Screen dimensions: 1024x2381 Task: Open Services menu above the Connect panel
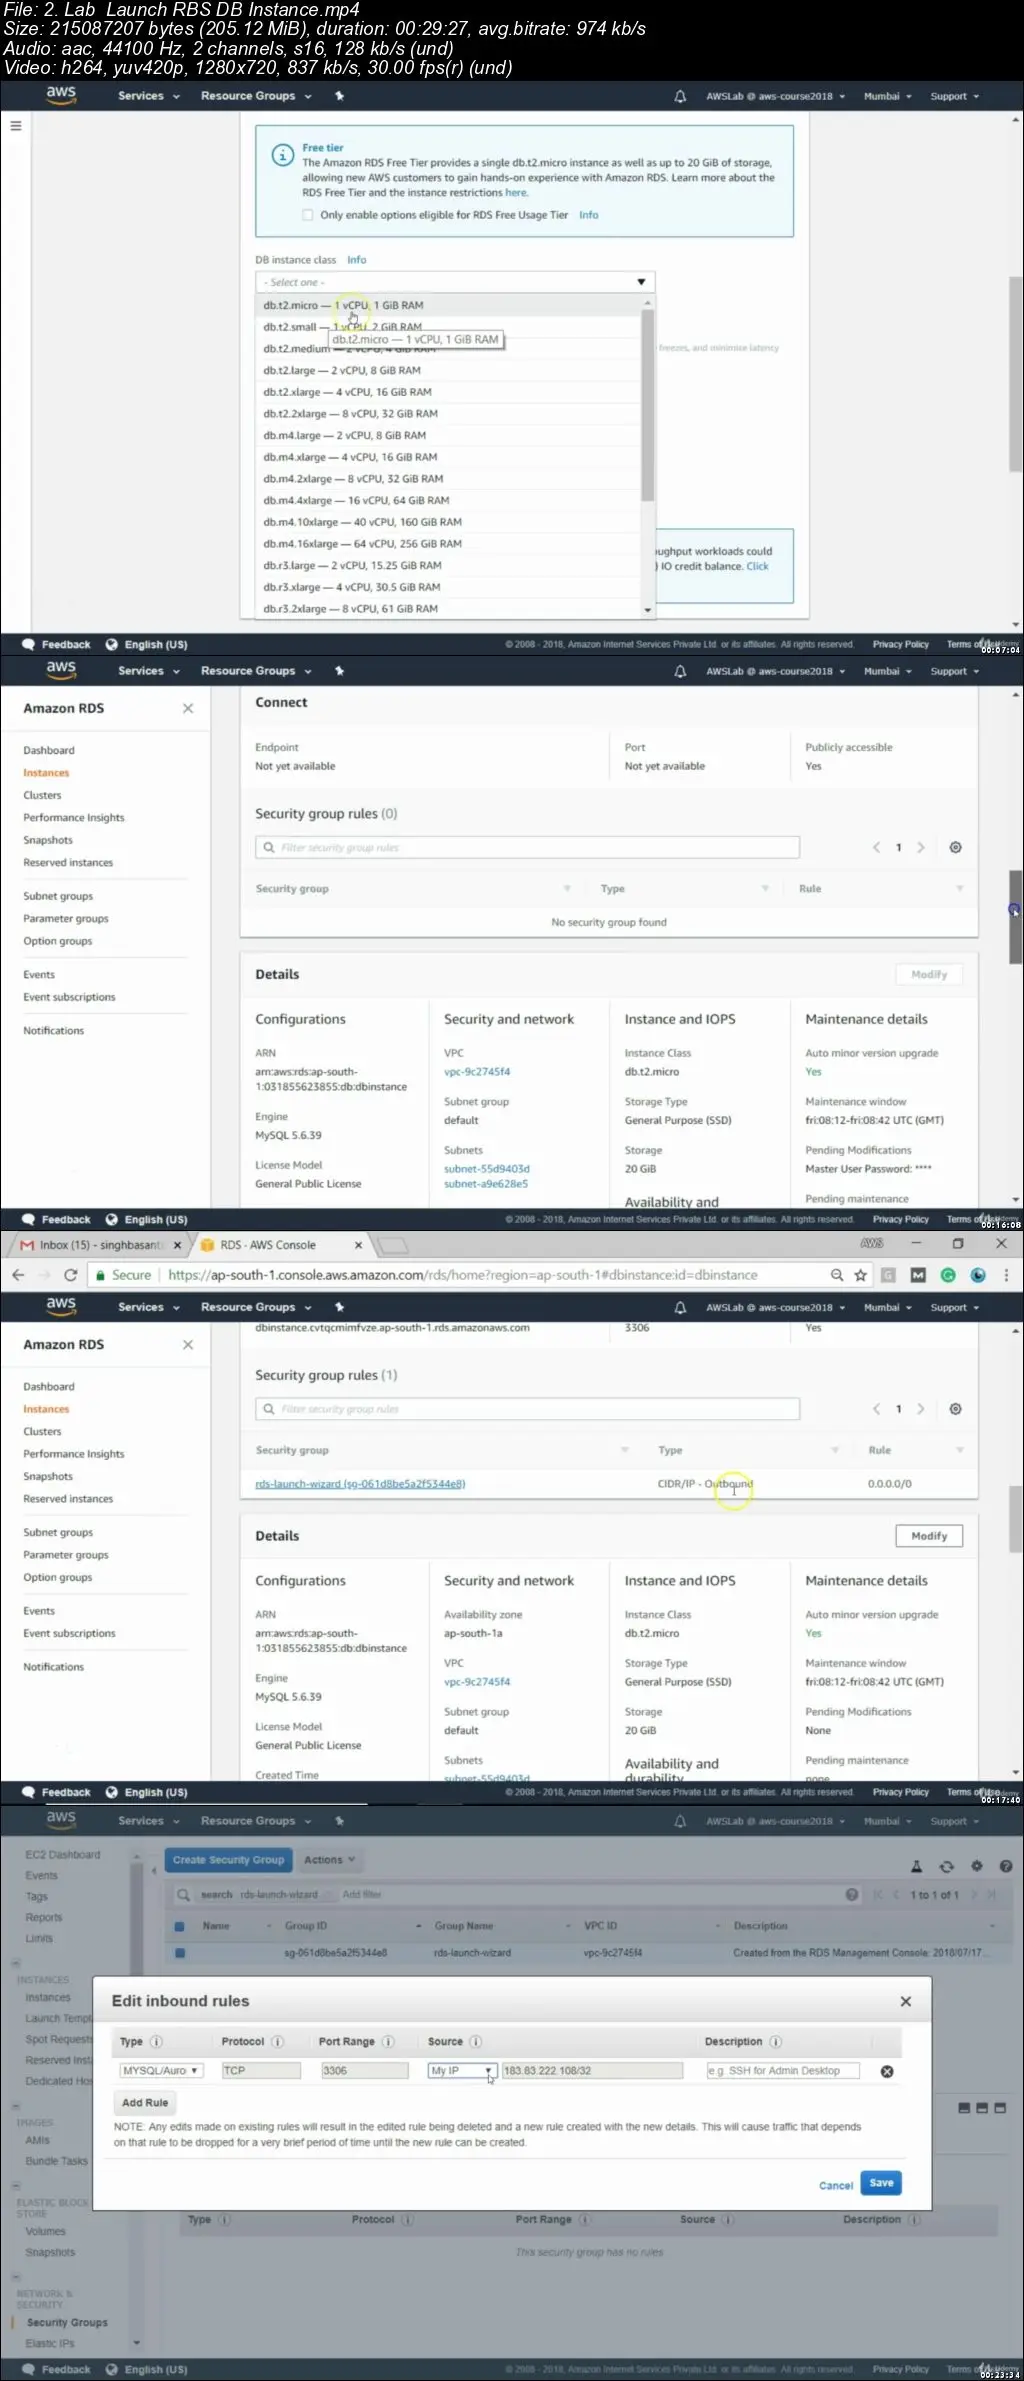[x=149, y=671]
